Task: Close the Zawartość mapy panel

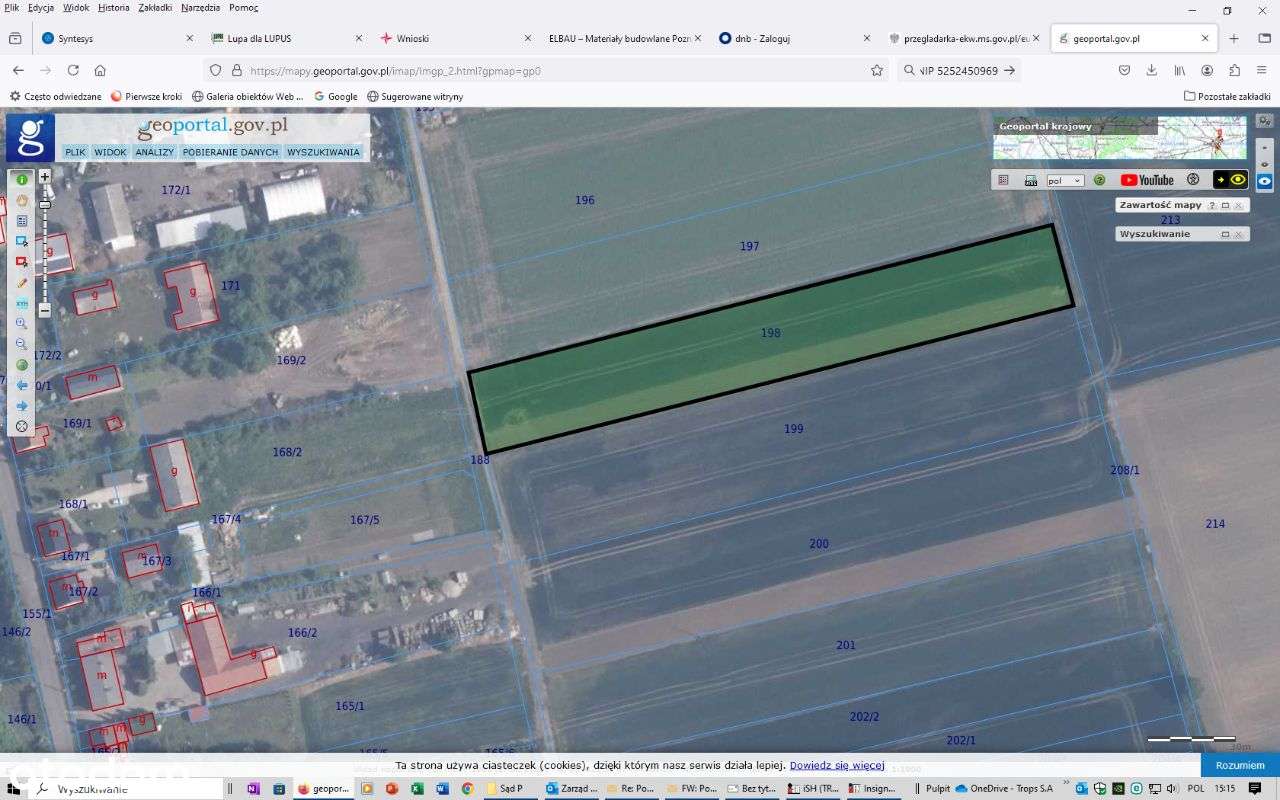Action: pyautogui.click(x=1238, y=205)
